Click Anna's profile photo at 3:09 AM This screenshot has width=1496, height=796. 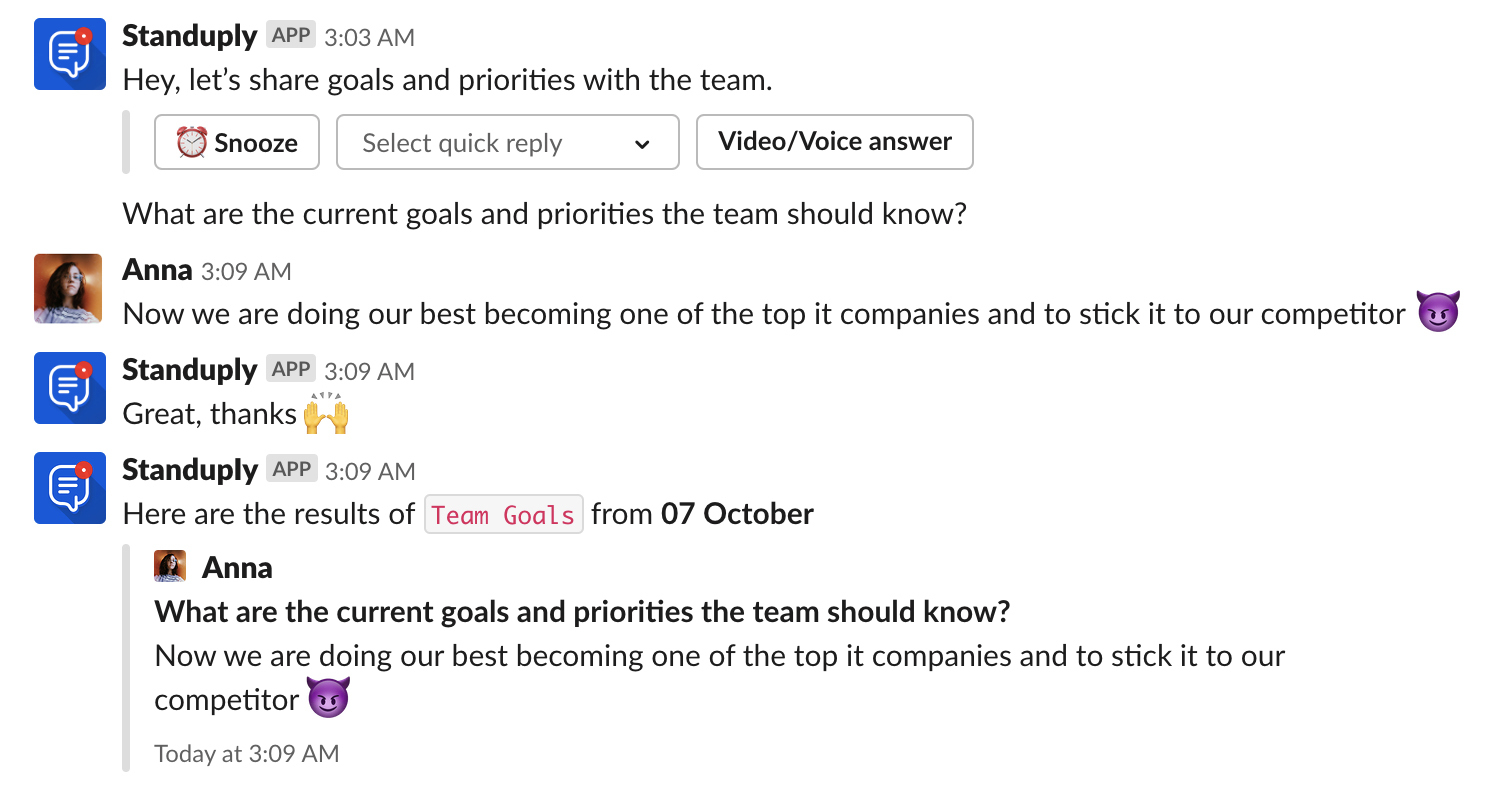(x=68, y=288)
